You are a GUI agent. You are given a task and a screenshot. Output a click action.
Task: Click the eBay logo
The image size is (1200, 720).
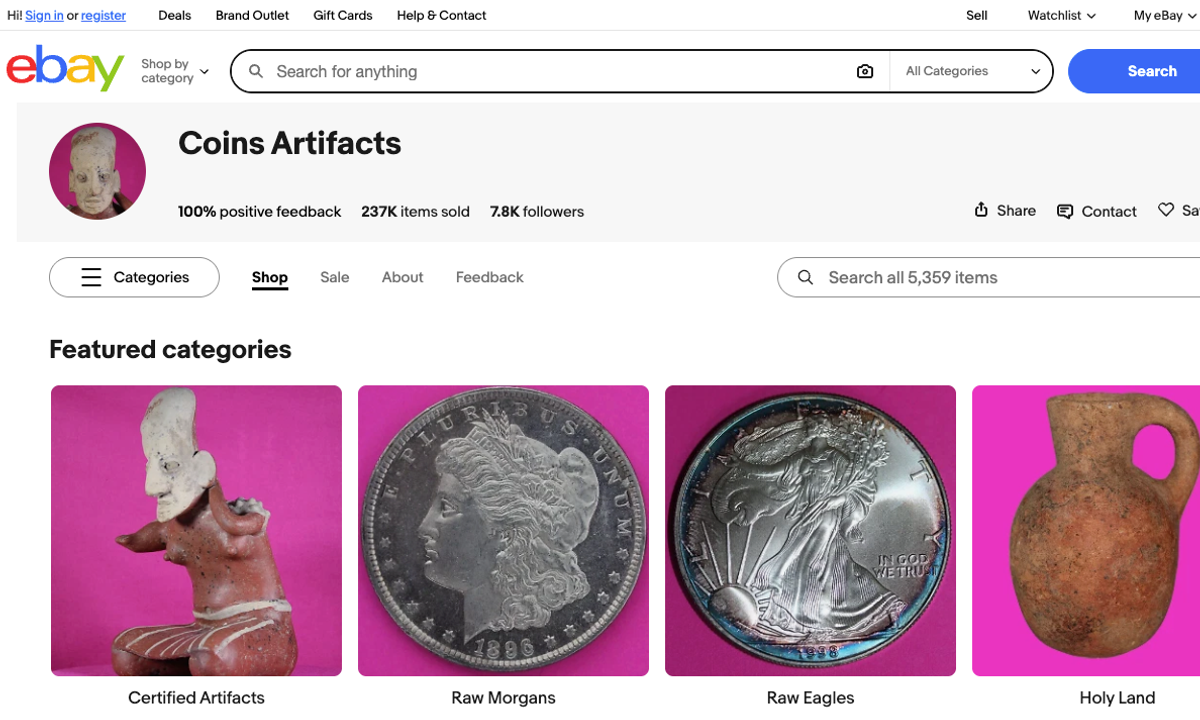pos(64,68)
